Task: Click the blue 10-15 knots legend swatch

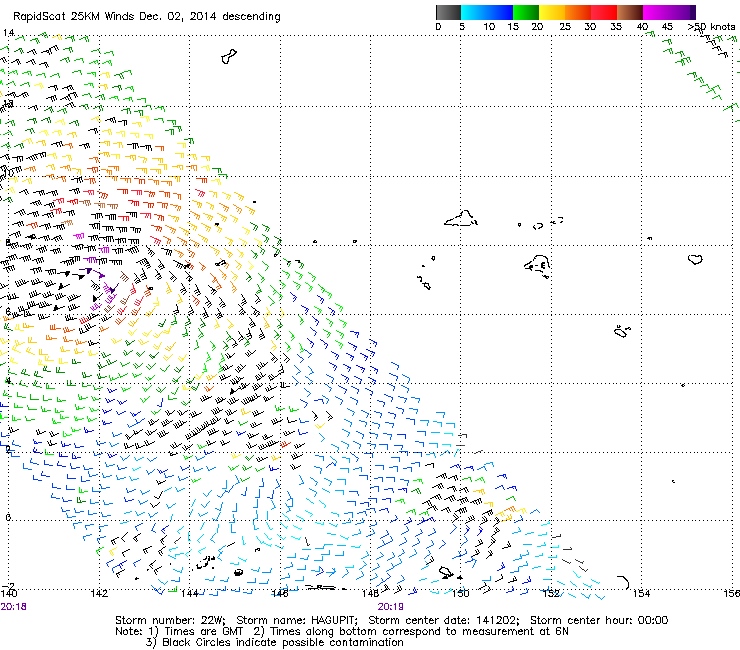Action: click(500, 12)
